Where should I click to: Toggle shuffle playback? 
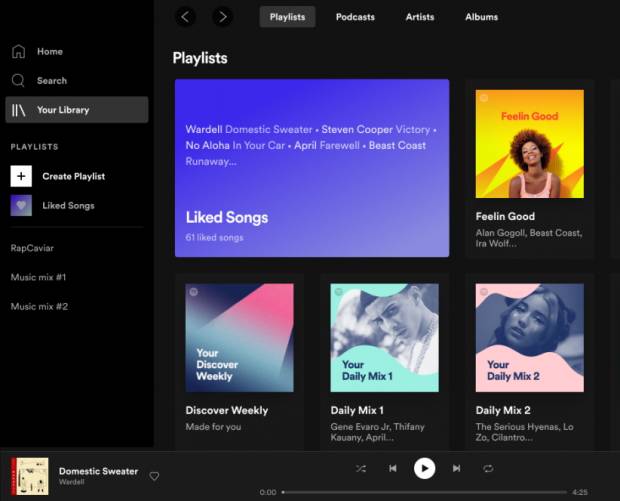point(361,469)
